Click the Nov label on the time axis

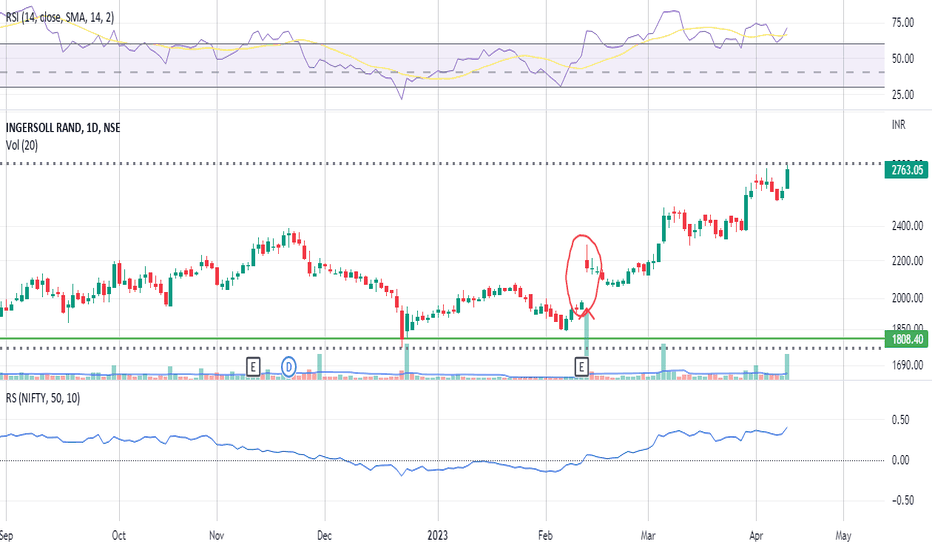click(x=216, y=536)
